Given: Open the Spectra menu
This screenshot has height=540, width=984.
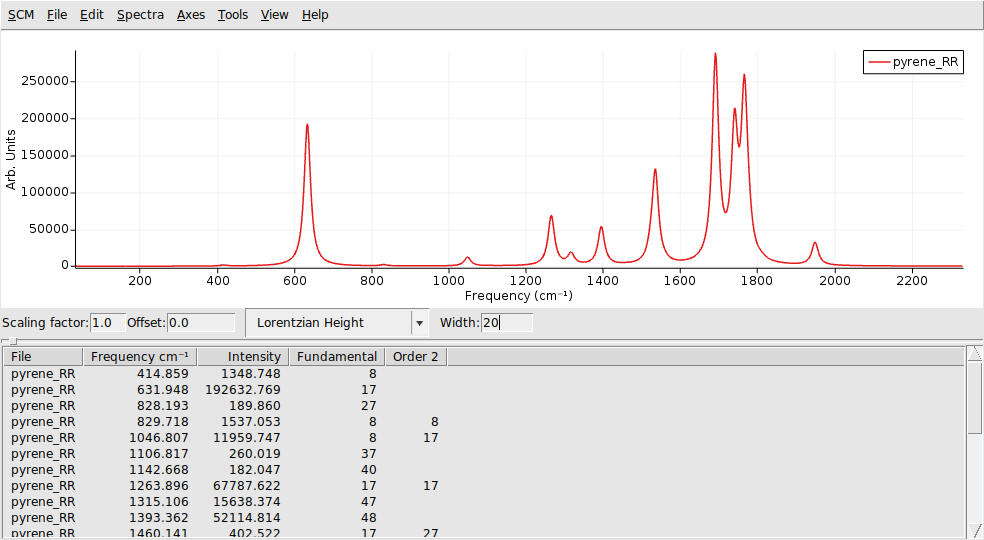Looking at the screenshot, I should (140, 15).
